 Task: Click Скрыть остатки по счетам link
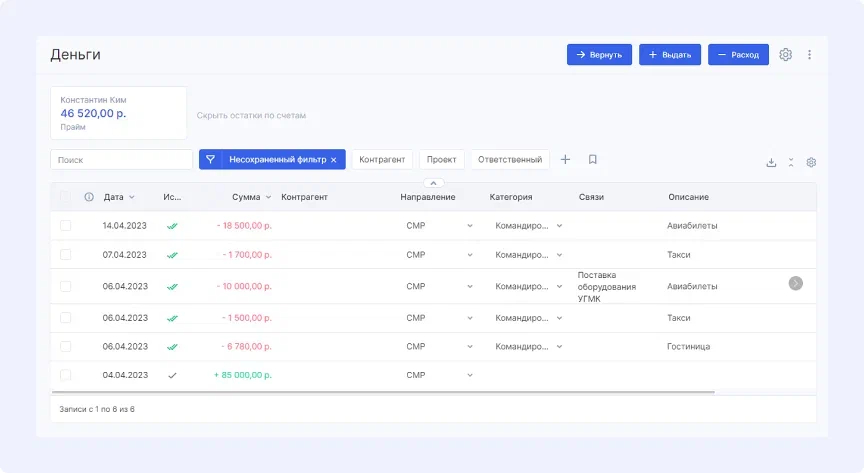tap(251, 115)
